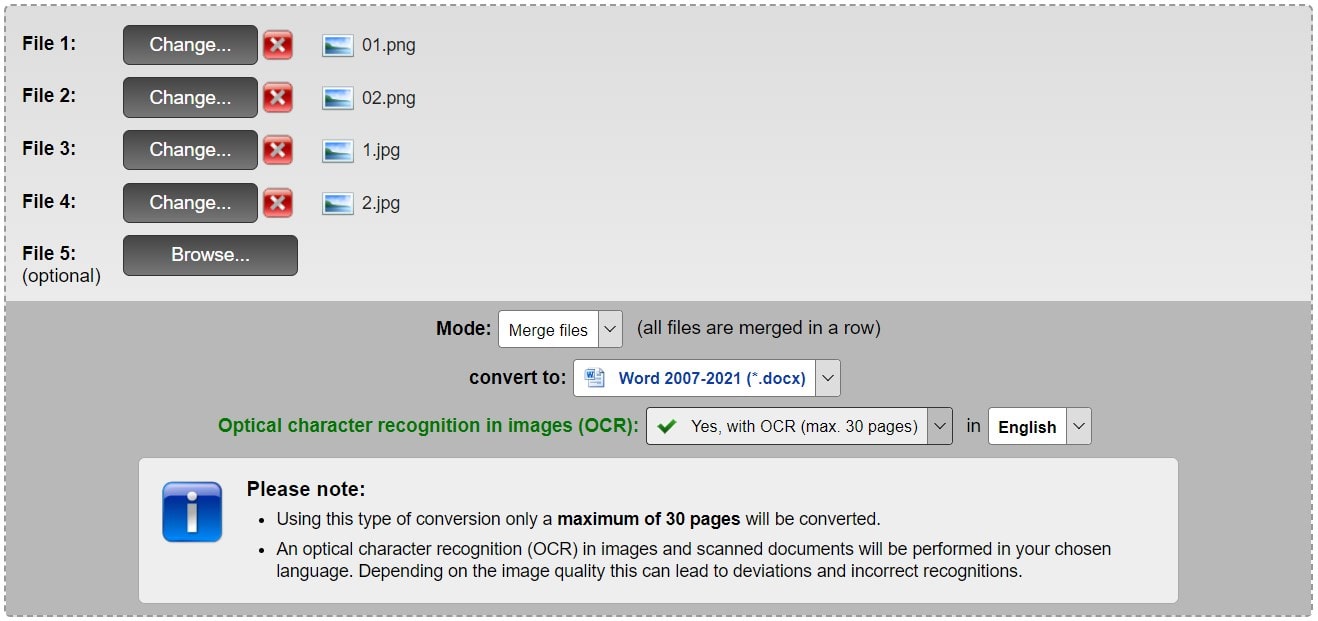The image size is (1318, 621).
Task: Click the 01.png file name
Action: 388,46
